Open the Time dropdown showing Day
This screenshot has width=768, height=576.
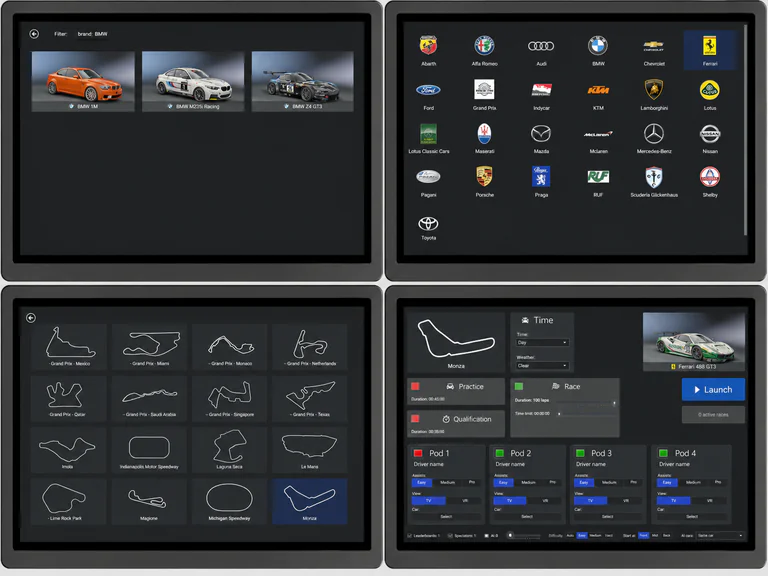tap(542, 342)
